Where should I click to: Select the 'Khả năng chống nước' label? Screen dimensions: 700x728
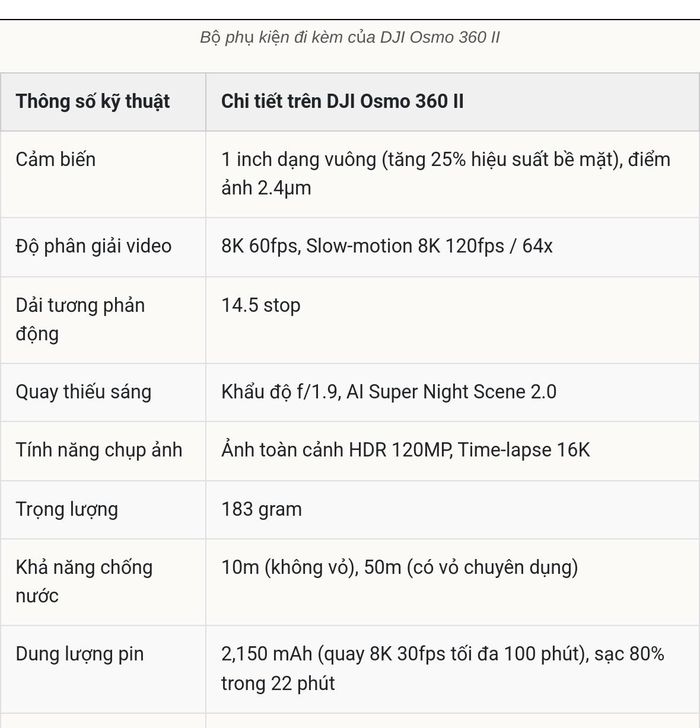tap(84, 581)
